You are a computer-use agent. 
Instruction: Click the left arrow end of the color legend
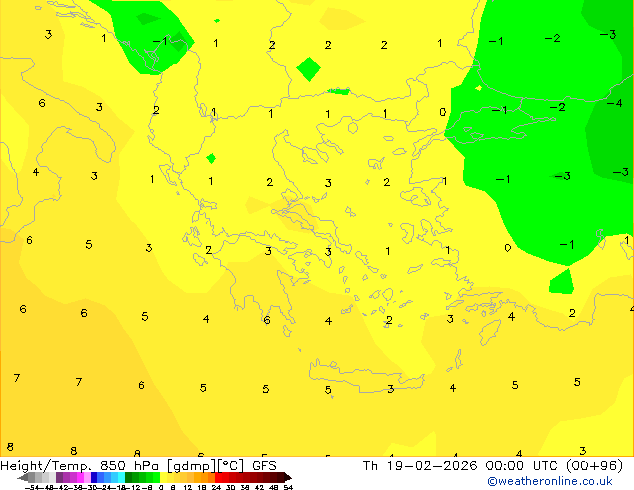coord(22,477)
